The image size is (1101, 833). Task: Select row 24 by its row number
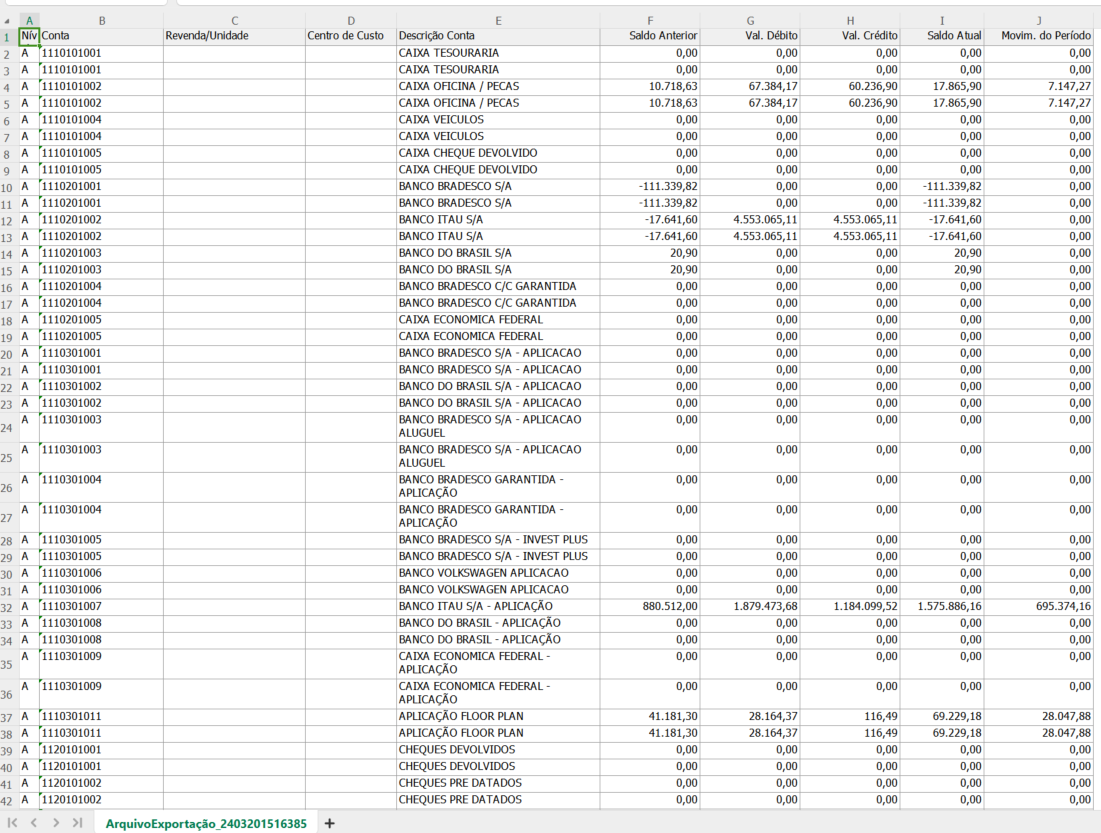click(x=7, y=427)
